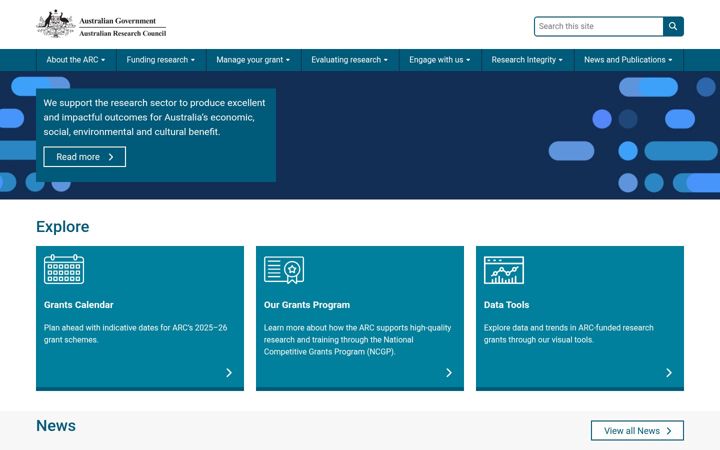Click the Data Tools chart icon
Screen dimensions: 720x450
(504, 270)
